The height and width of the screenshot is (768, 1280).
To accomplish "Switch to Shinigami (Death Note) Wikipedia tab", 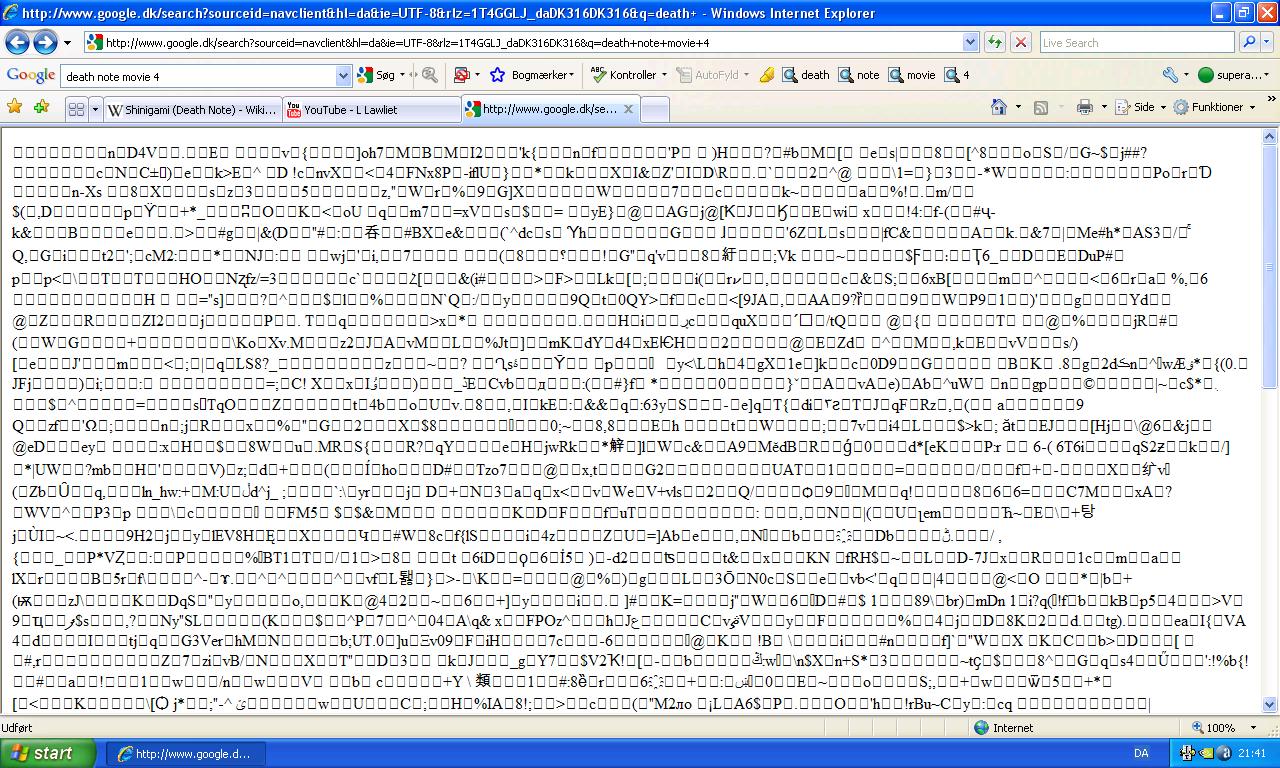I will pyautogui.click(x=193, y=109).
